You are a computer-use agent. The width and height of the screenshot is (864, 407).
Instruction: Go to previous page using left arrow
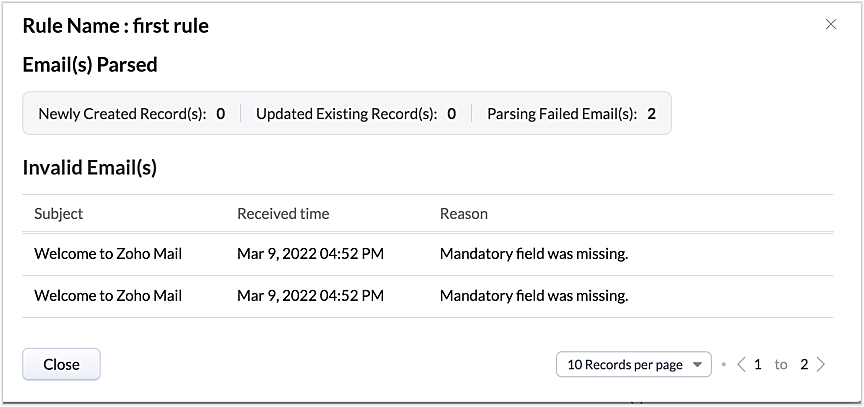(x=741, y=364)
